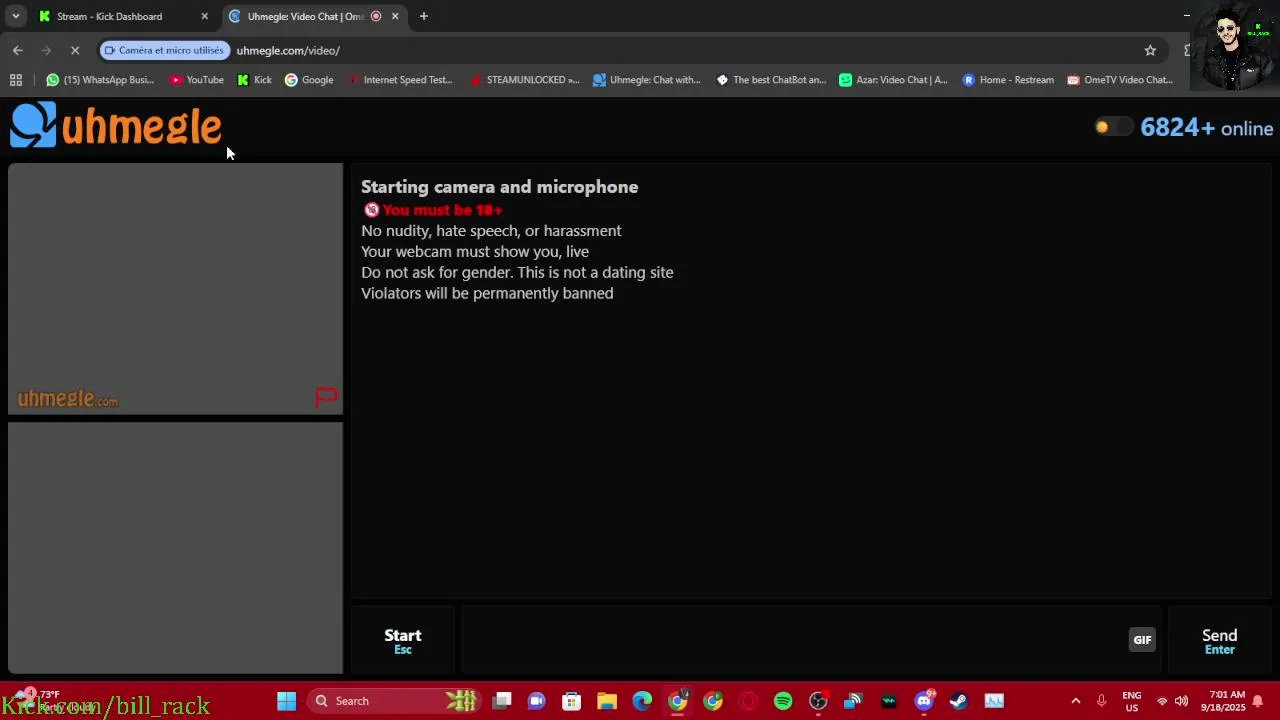Open Discord from taskbar
1280x720 pixels.
click(924, 701)
